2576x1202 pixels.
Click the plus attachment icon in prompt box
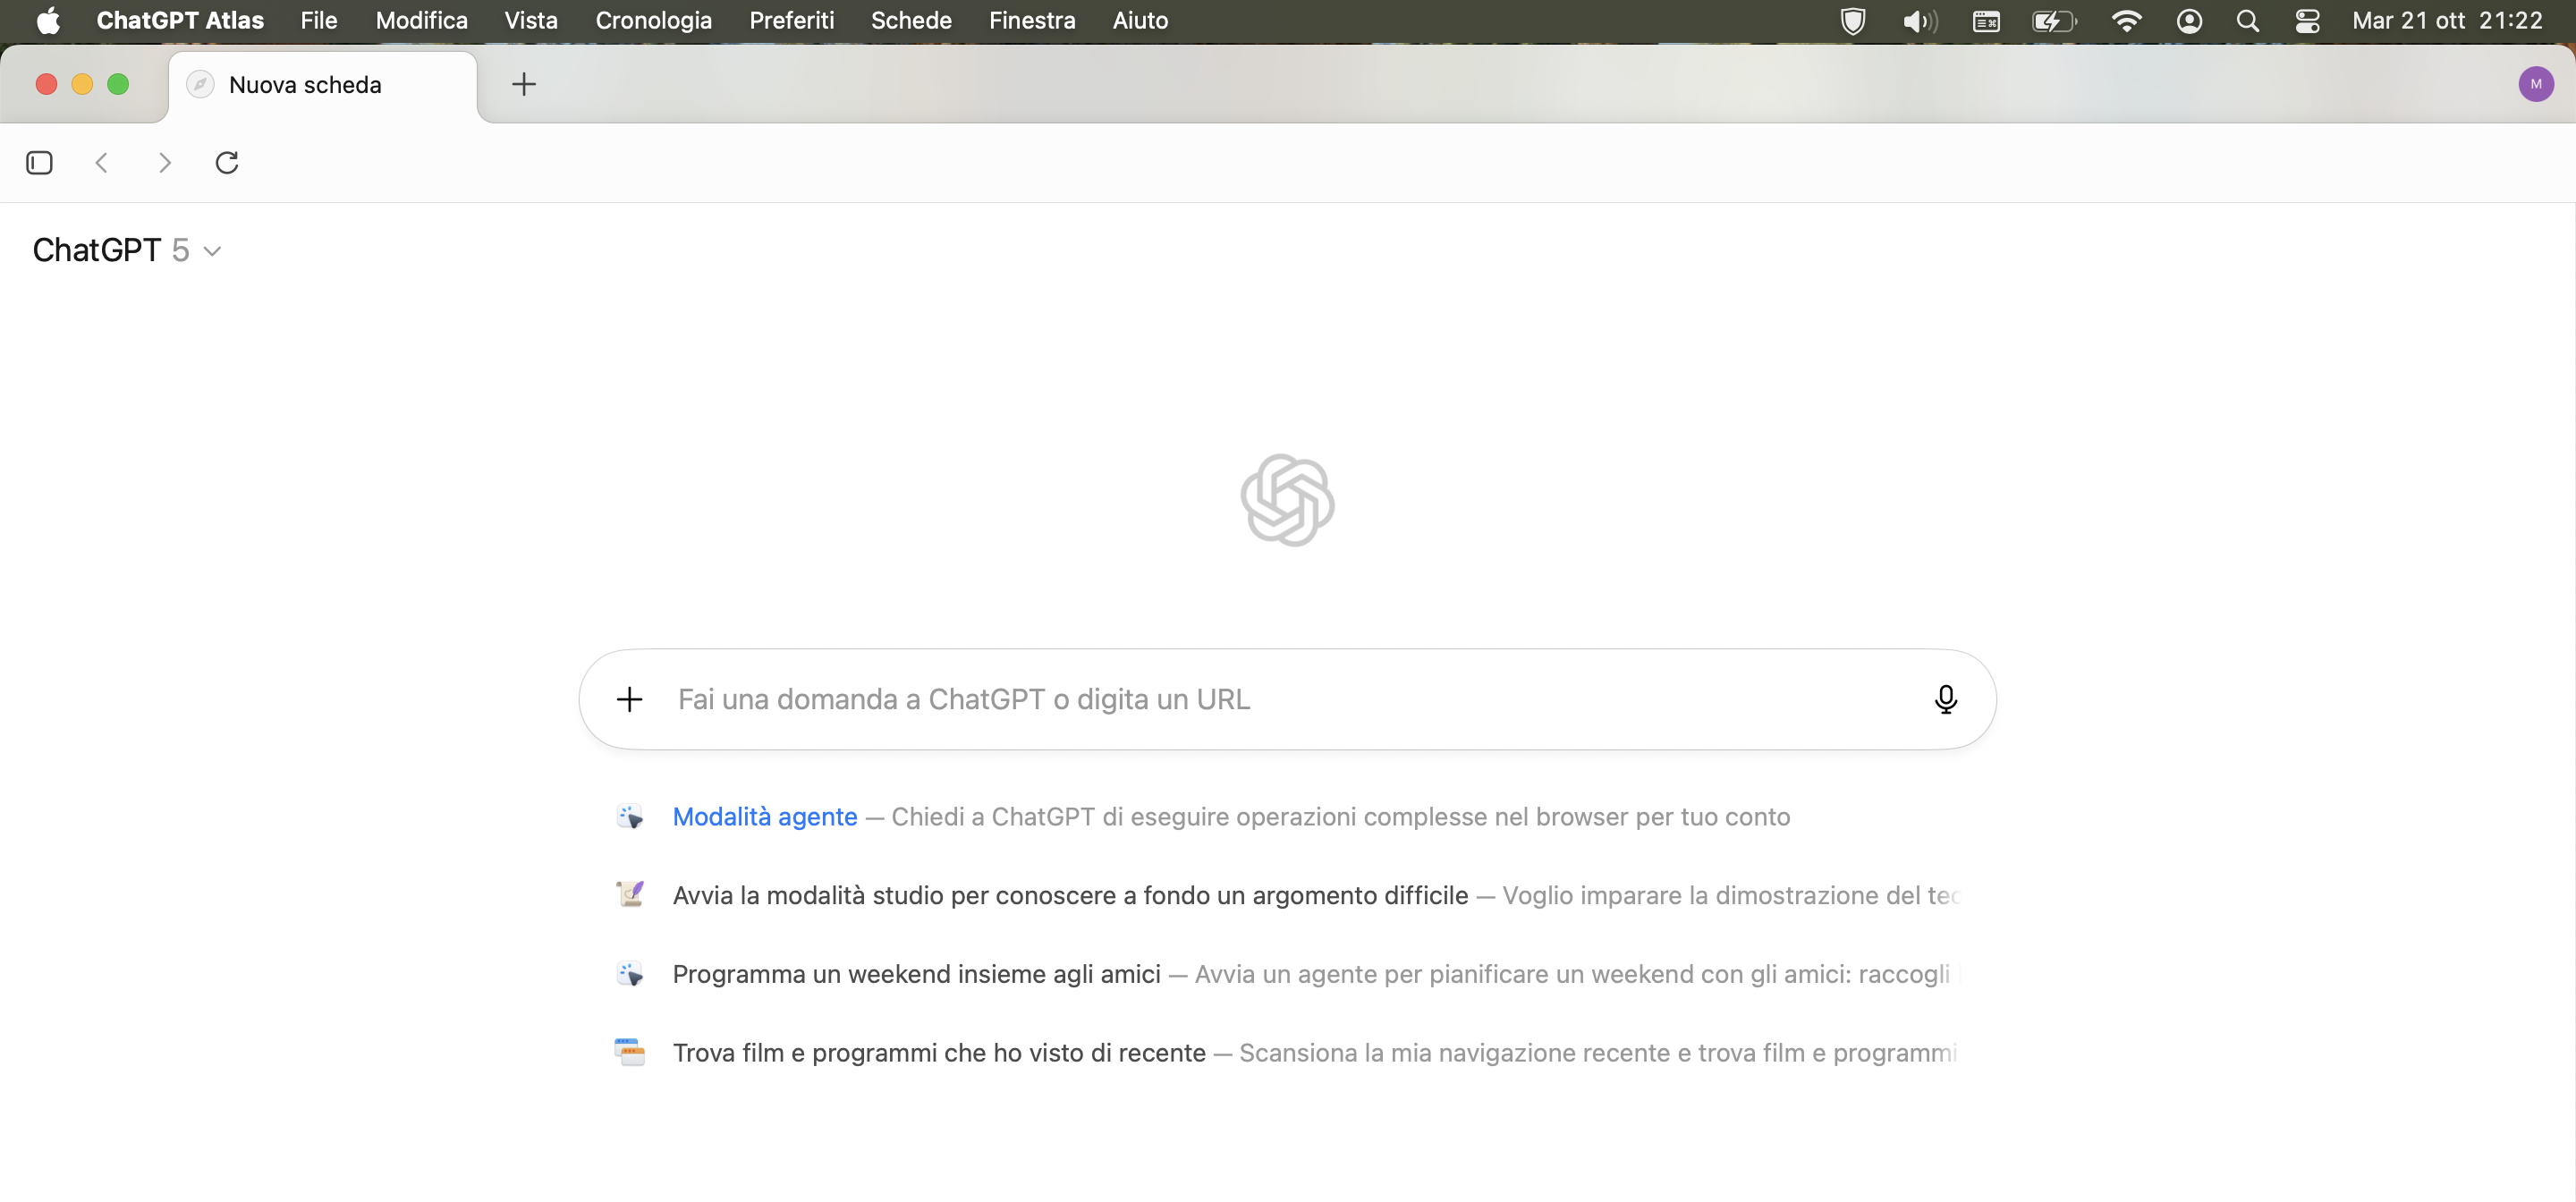[629, 699]
